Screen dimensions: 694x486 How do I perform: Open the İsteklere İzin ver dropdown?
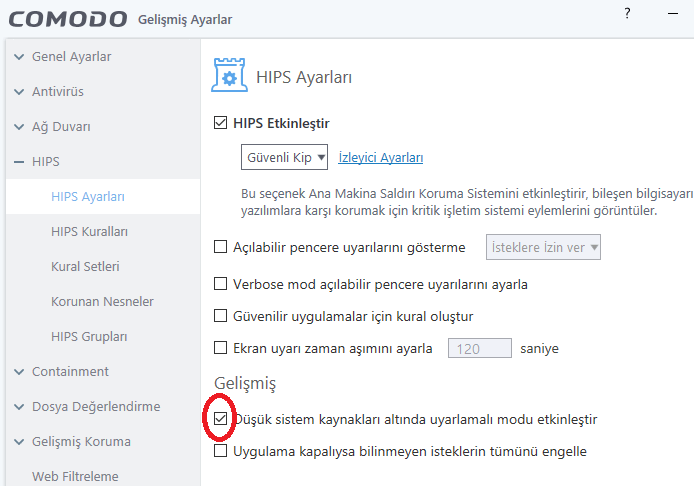tap(542, 247)
